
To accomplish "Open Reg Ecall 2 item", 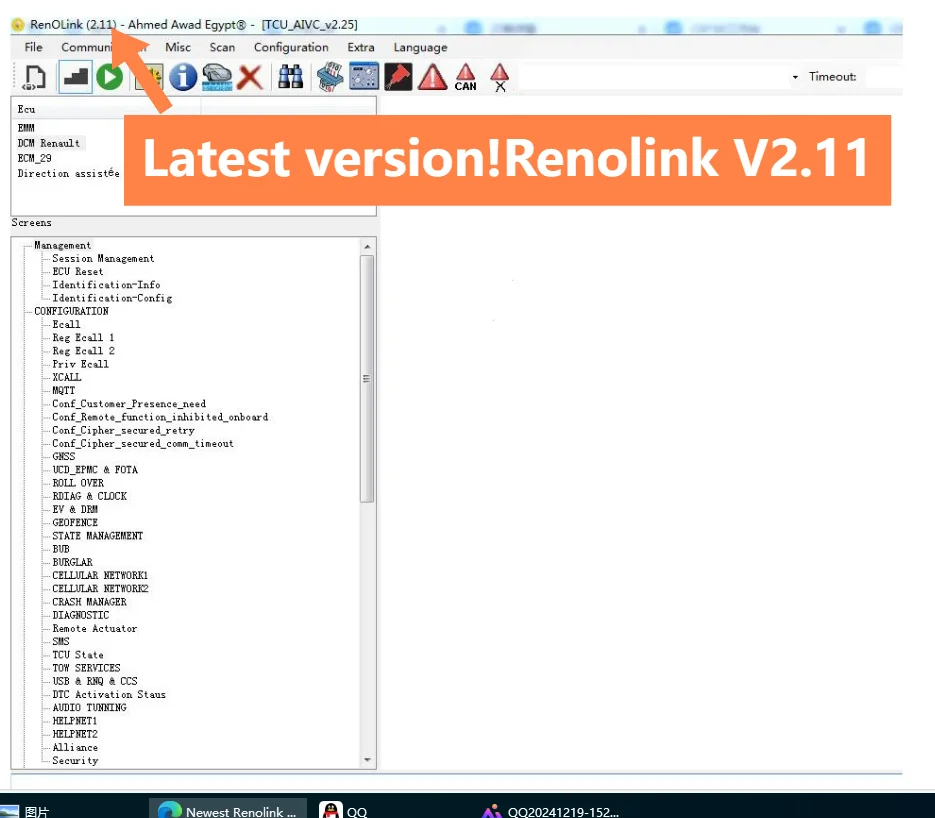I will coord(83,351).
